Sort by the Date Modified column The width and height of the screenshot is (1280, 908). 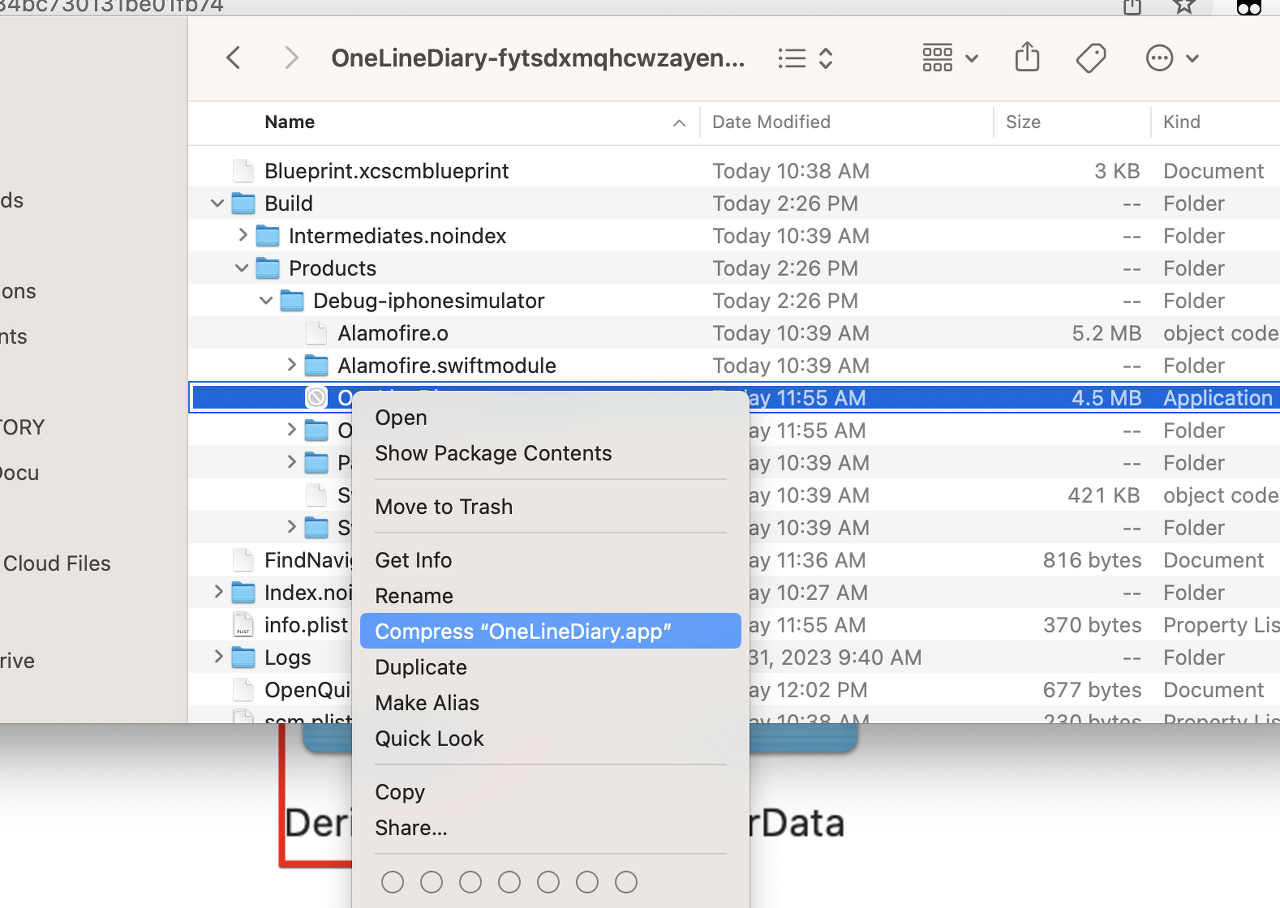pyautogui.click(x=771, y=122)
